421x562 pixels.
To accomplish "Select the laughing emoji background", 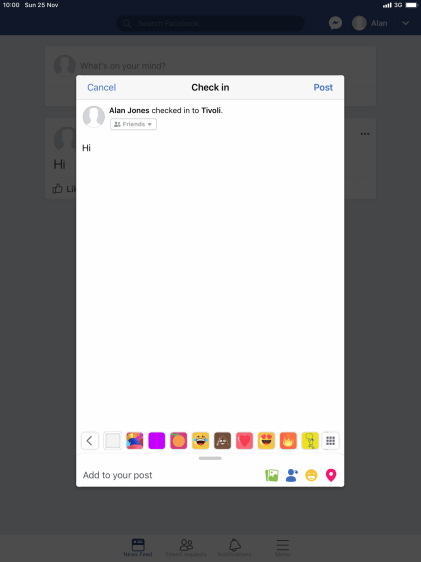I will 200,440.
